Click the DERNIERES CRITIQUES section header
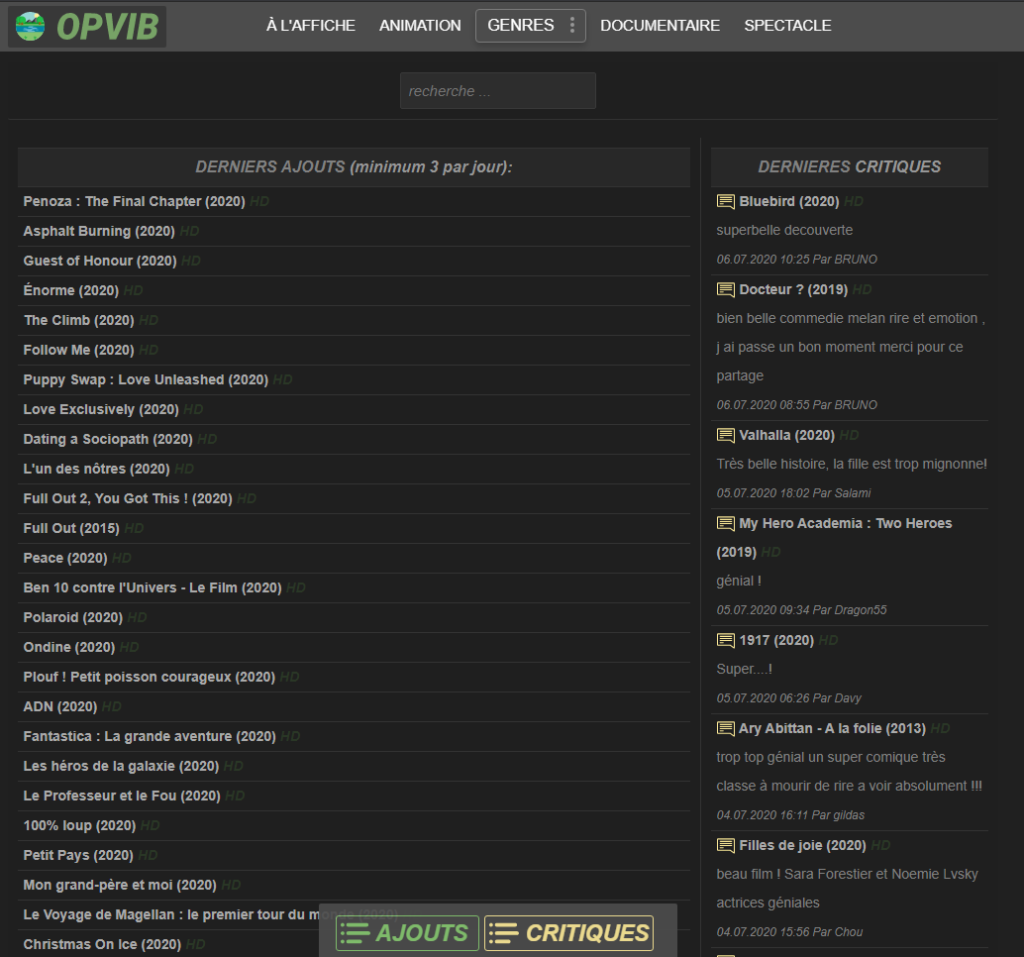Image resolution: width=1024 pixels, height=957 pixels. point(849,167)
